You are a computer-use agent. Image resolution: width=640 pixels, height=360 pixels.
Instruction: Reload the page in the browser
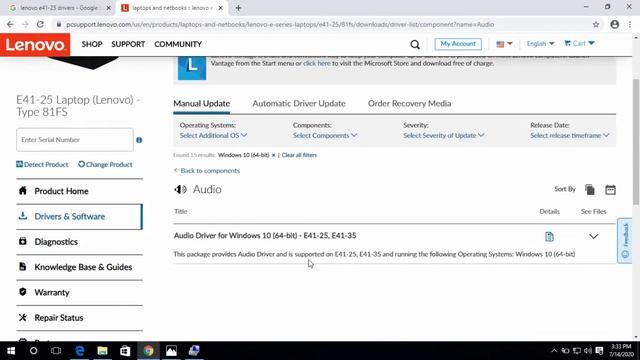pos(40,24)
